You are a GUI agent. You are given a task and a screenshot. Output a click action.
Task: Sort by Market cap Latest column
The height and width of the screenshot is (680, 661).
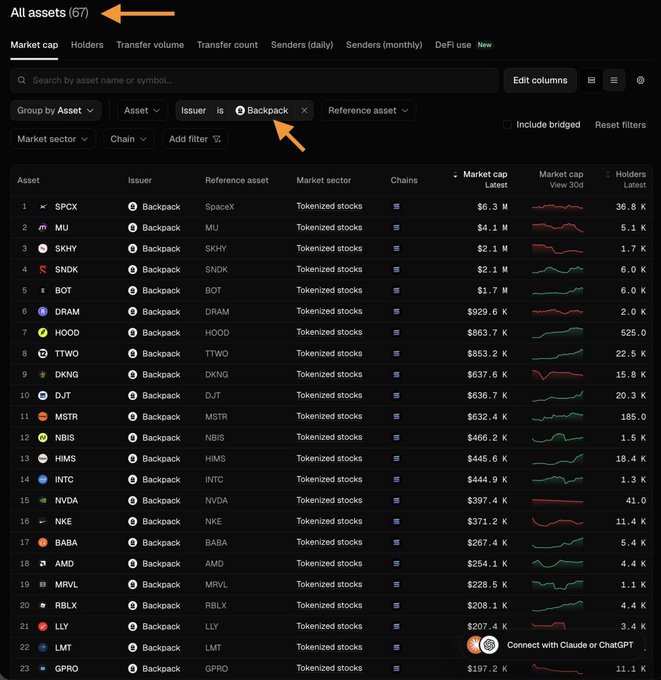(480, 179)
